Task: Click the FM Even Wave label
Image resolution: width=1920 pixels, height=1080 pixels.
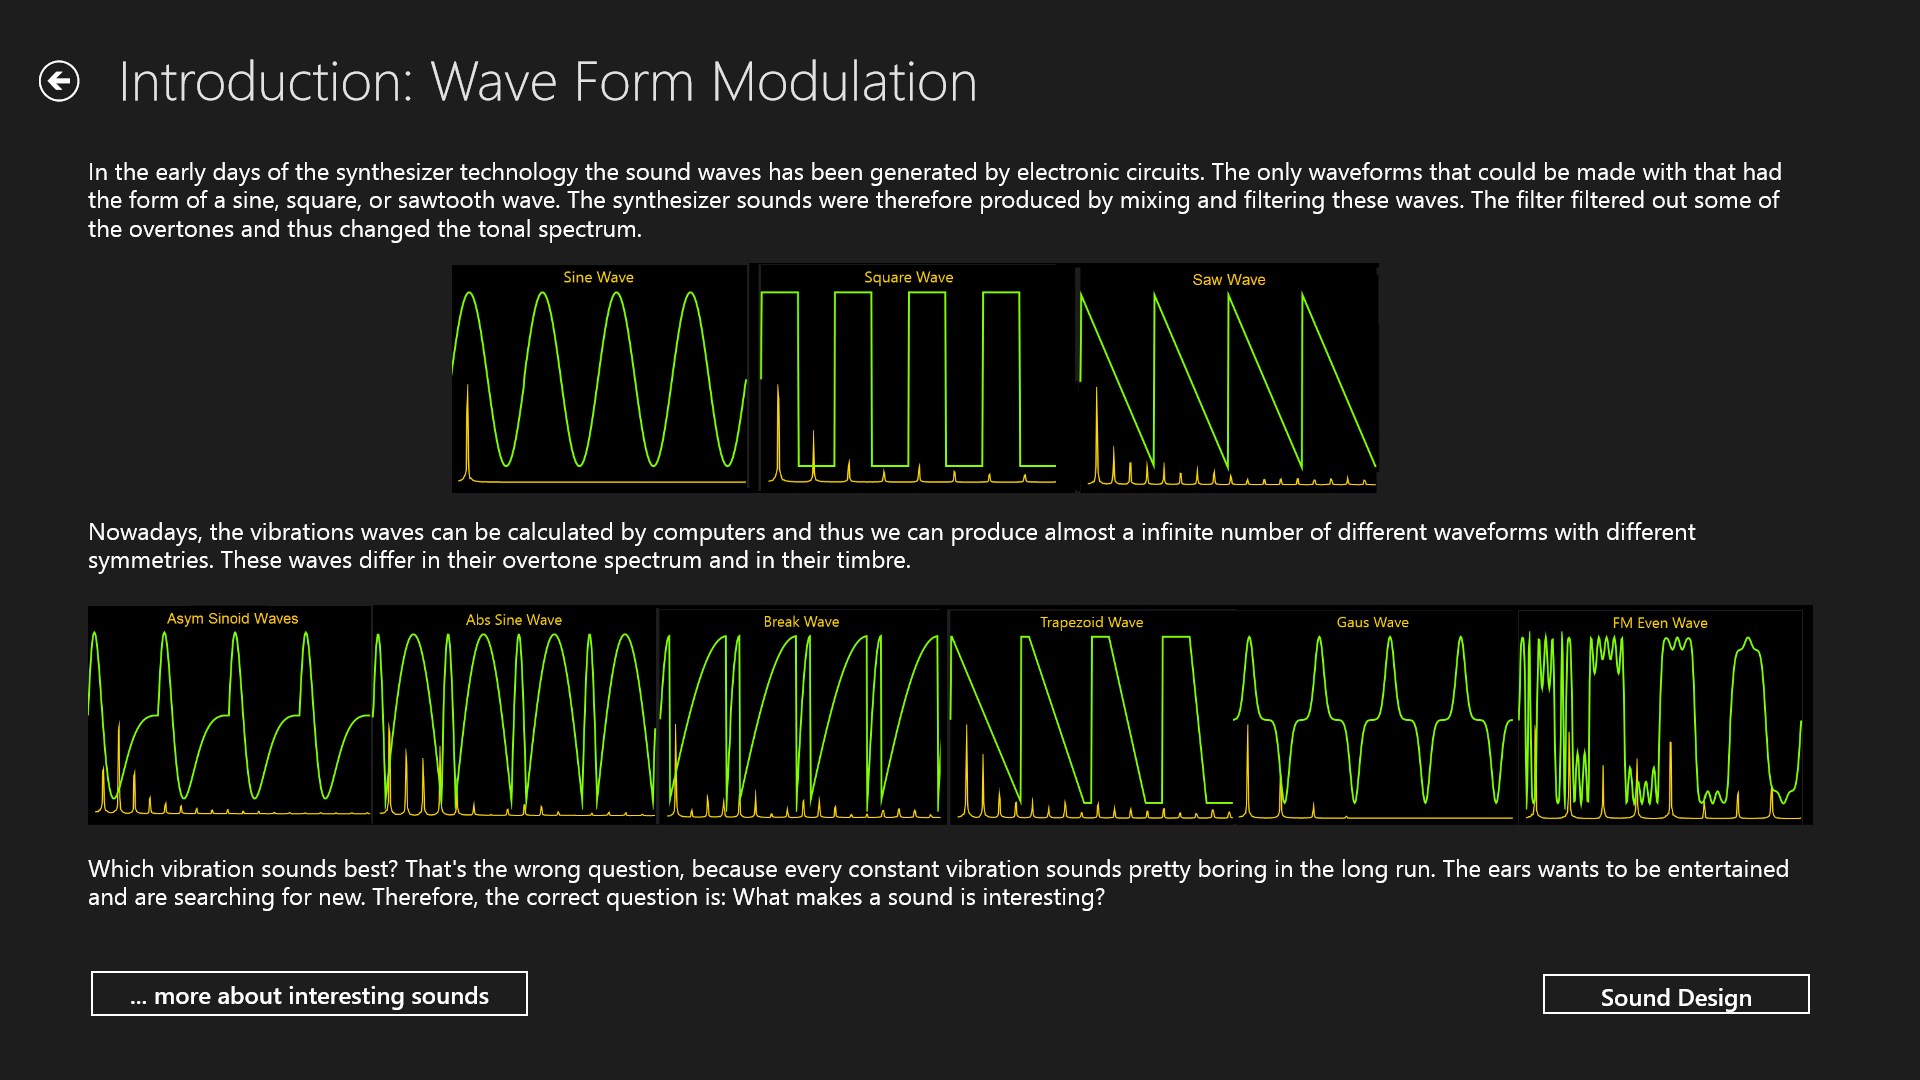Action: pyautogui.click(x=1662, y=623)
